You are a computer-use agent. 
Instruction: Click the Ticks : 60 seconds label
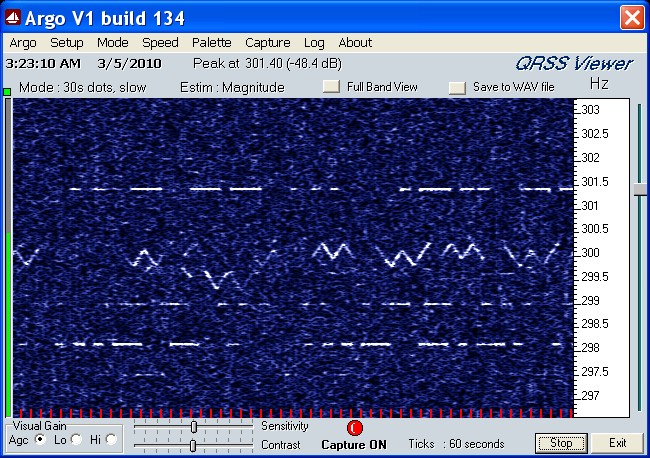(x=456, y=444)
